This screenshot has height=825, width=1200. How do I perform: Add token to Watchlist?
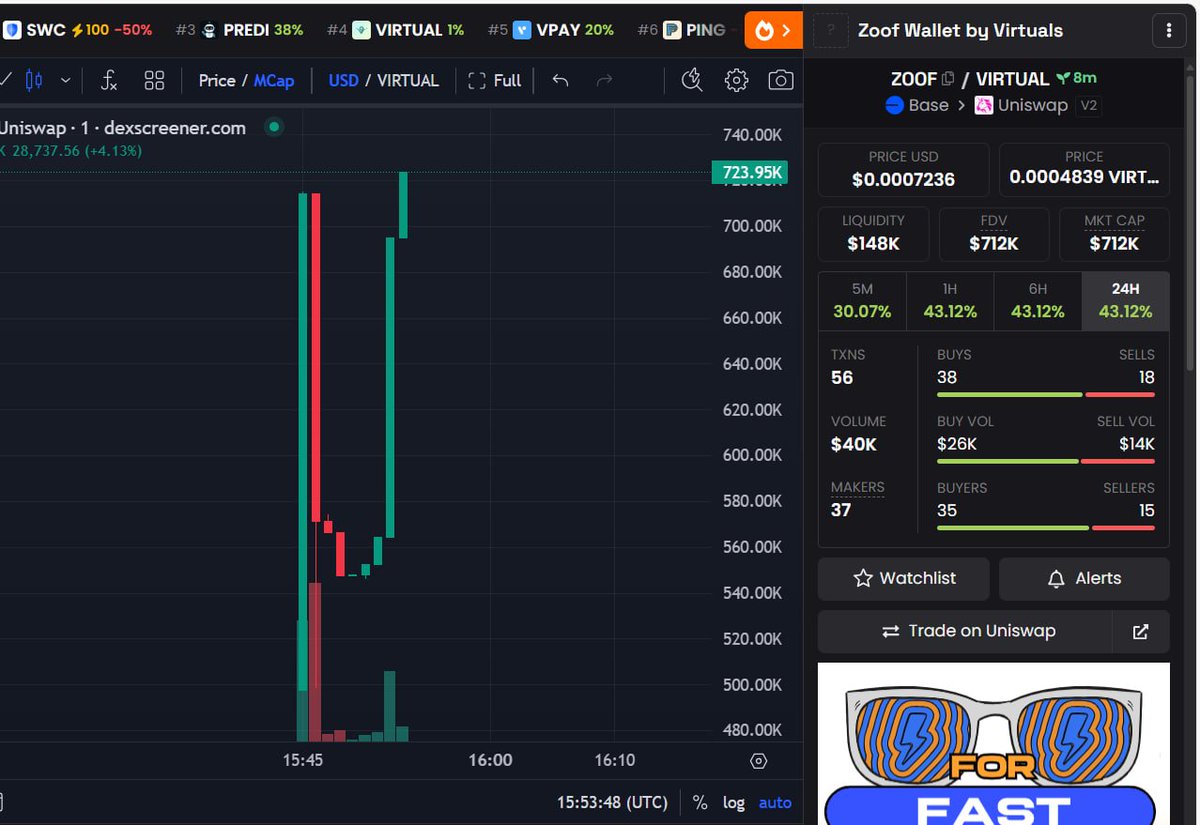click(x=904, y=578)
